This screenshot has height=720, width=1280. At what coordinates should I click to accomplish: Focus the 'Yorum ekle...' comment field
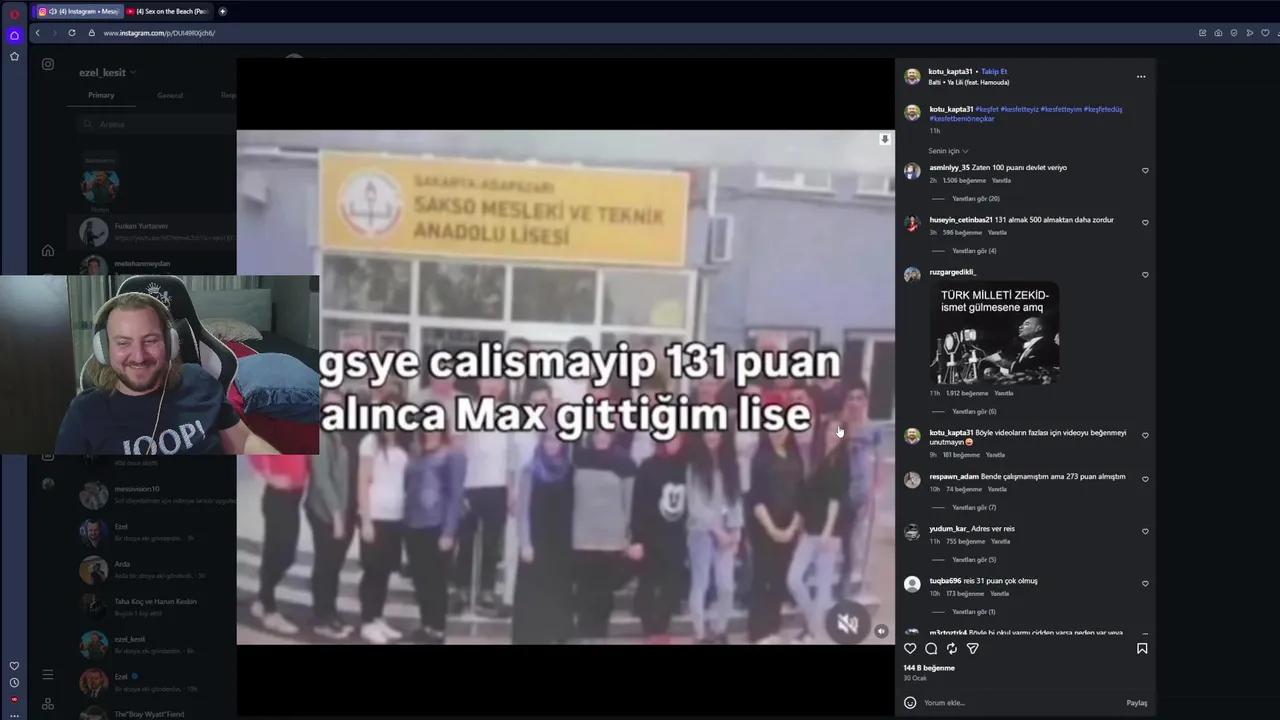tap(1020, 703)
